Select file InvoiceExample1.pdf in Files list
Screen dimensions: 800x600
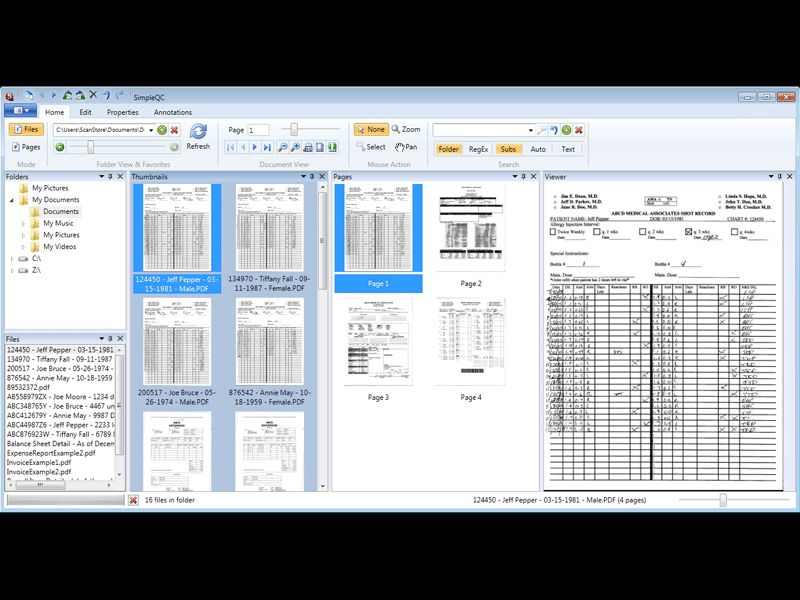click(39, 462)
